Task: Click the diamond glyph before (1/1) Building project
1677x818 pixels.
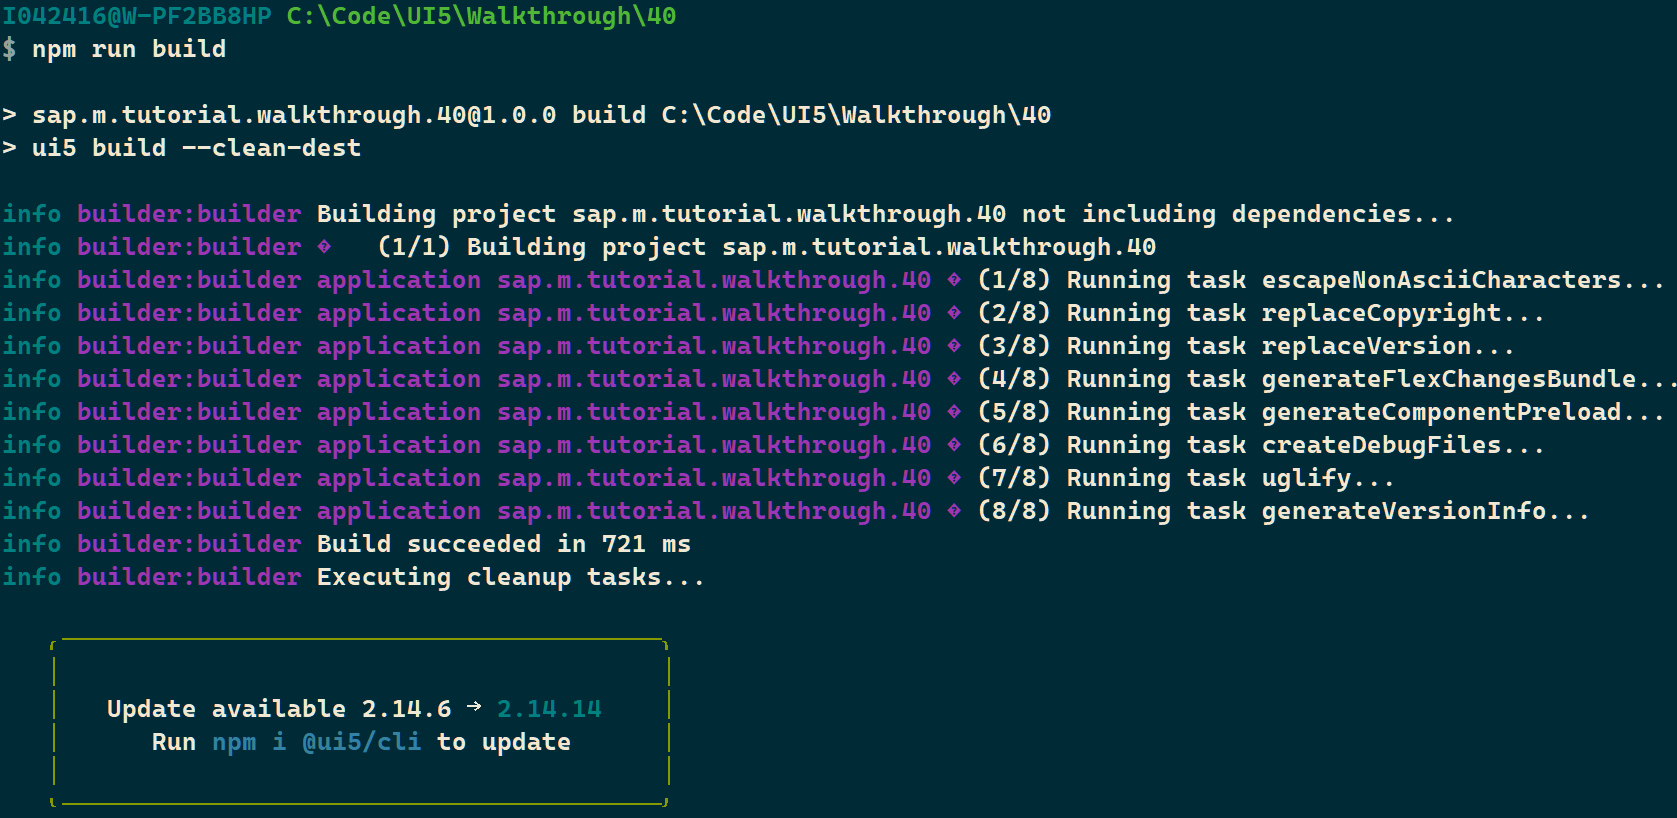Action: click(x=324, y=246)
